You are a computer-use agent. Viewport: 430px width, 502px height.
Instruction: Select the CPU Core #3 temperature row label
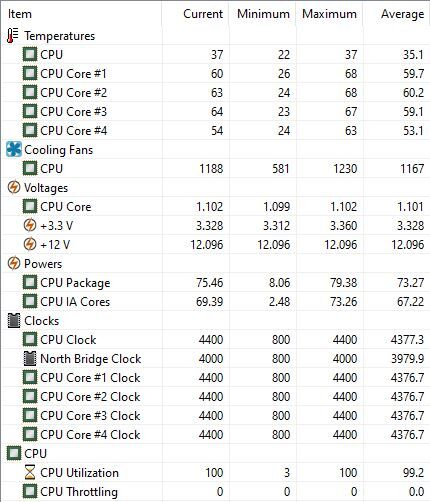[x=73, y=112]
